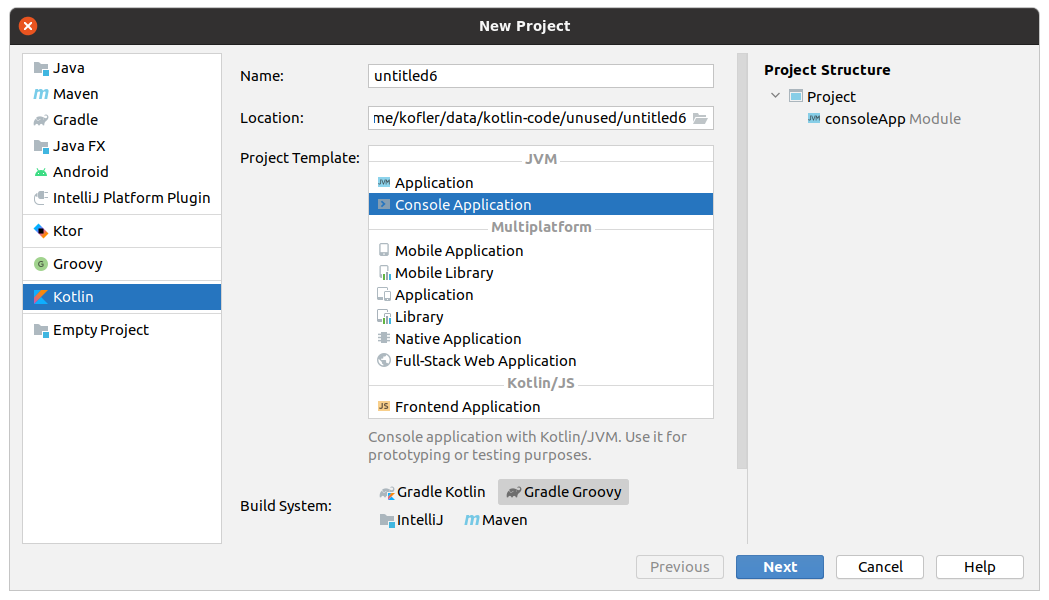1049x600 pixels.
Task: Close the New Project dialog
Action: point(28,26)
